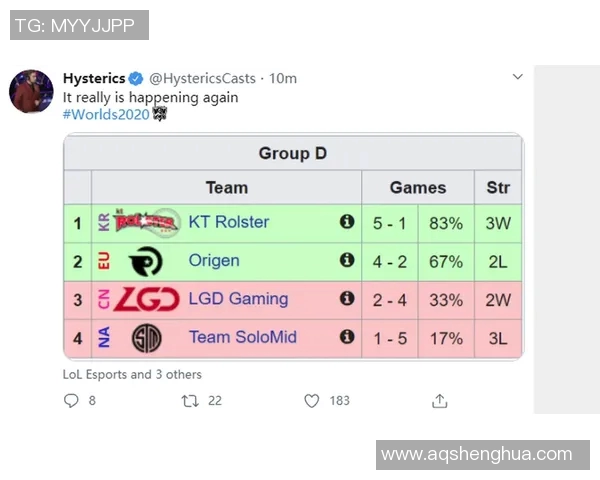Click LoL Esports and 3 others
The width and height of the screenshot is (600, 480).
132,374
